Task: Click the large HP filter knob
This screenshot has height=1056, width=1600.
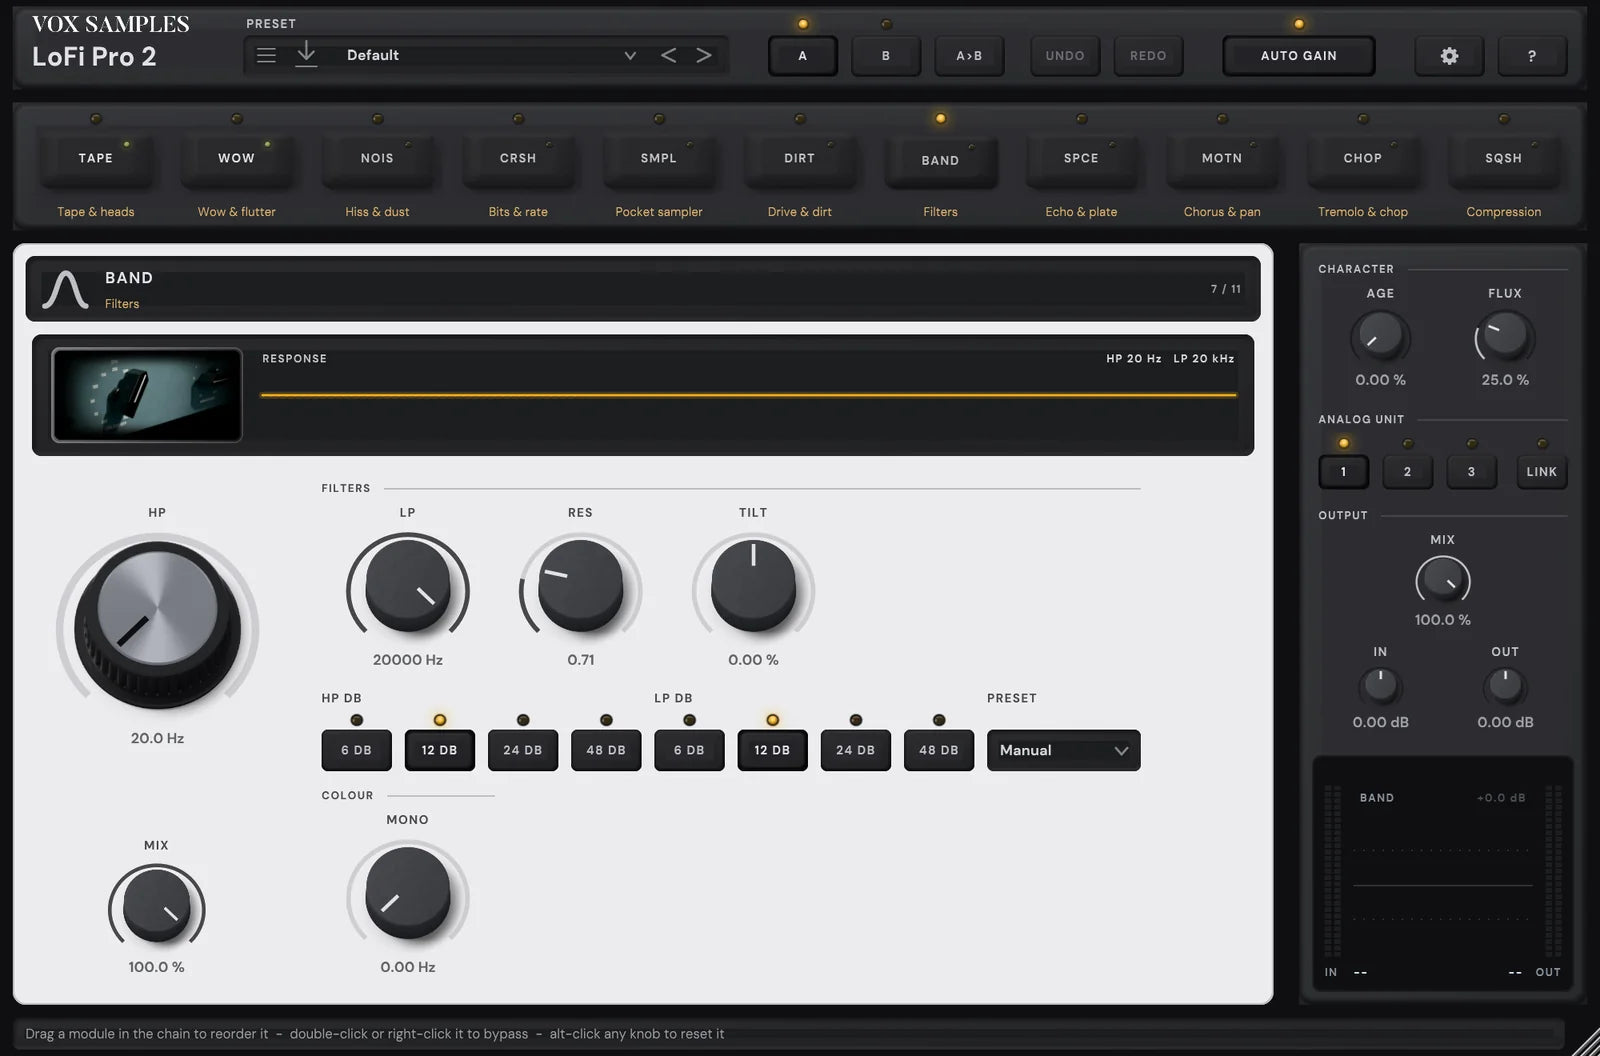Action: [x=157, y=625]
